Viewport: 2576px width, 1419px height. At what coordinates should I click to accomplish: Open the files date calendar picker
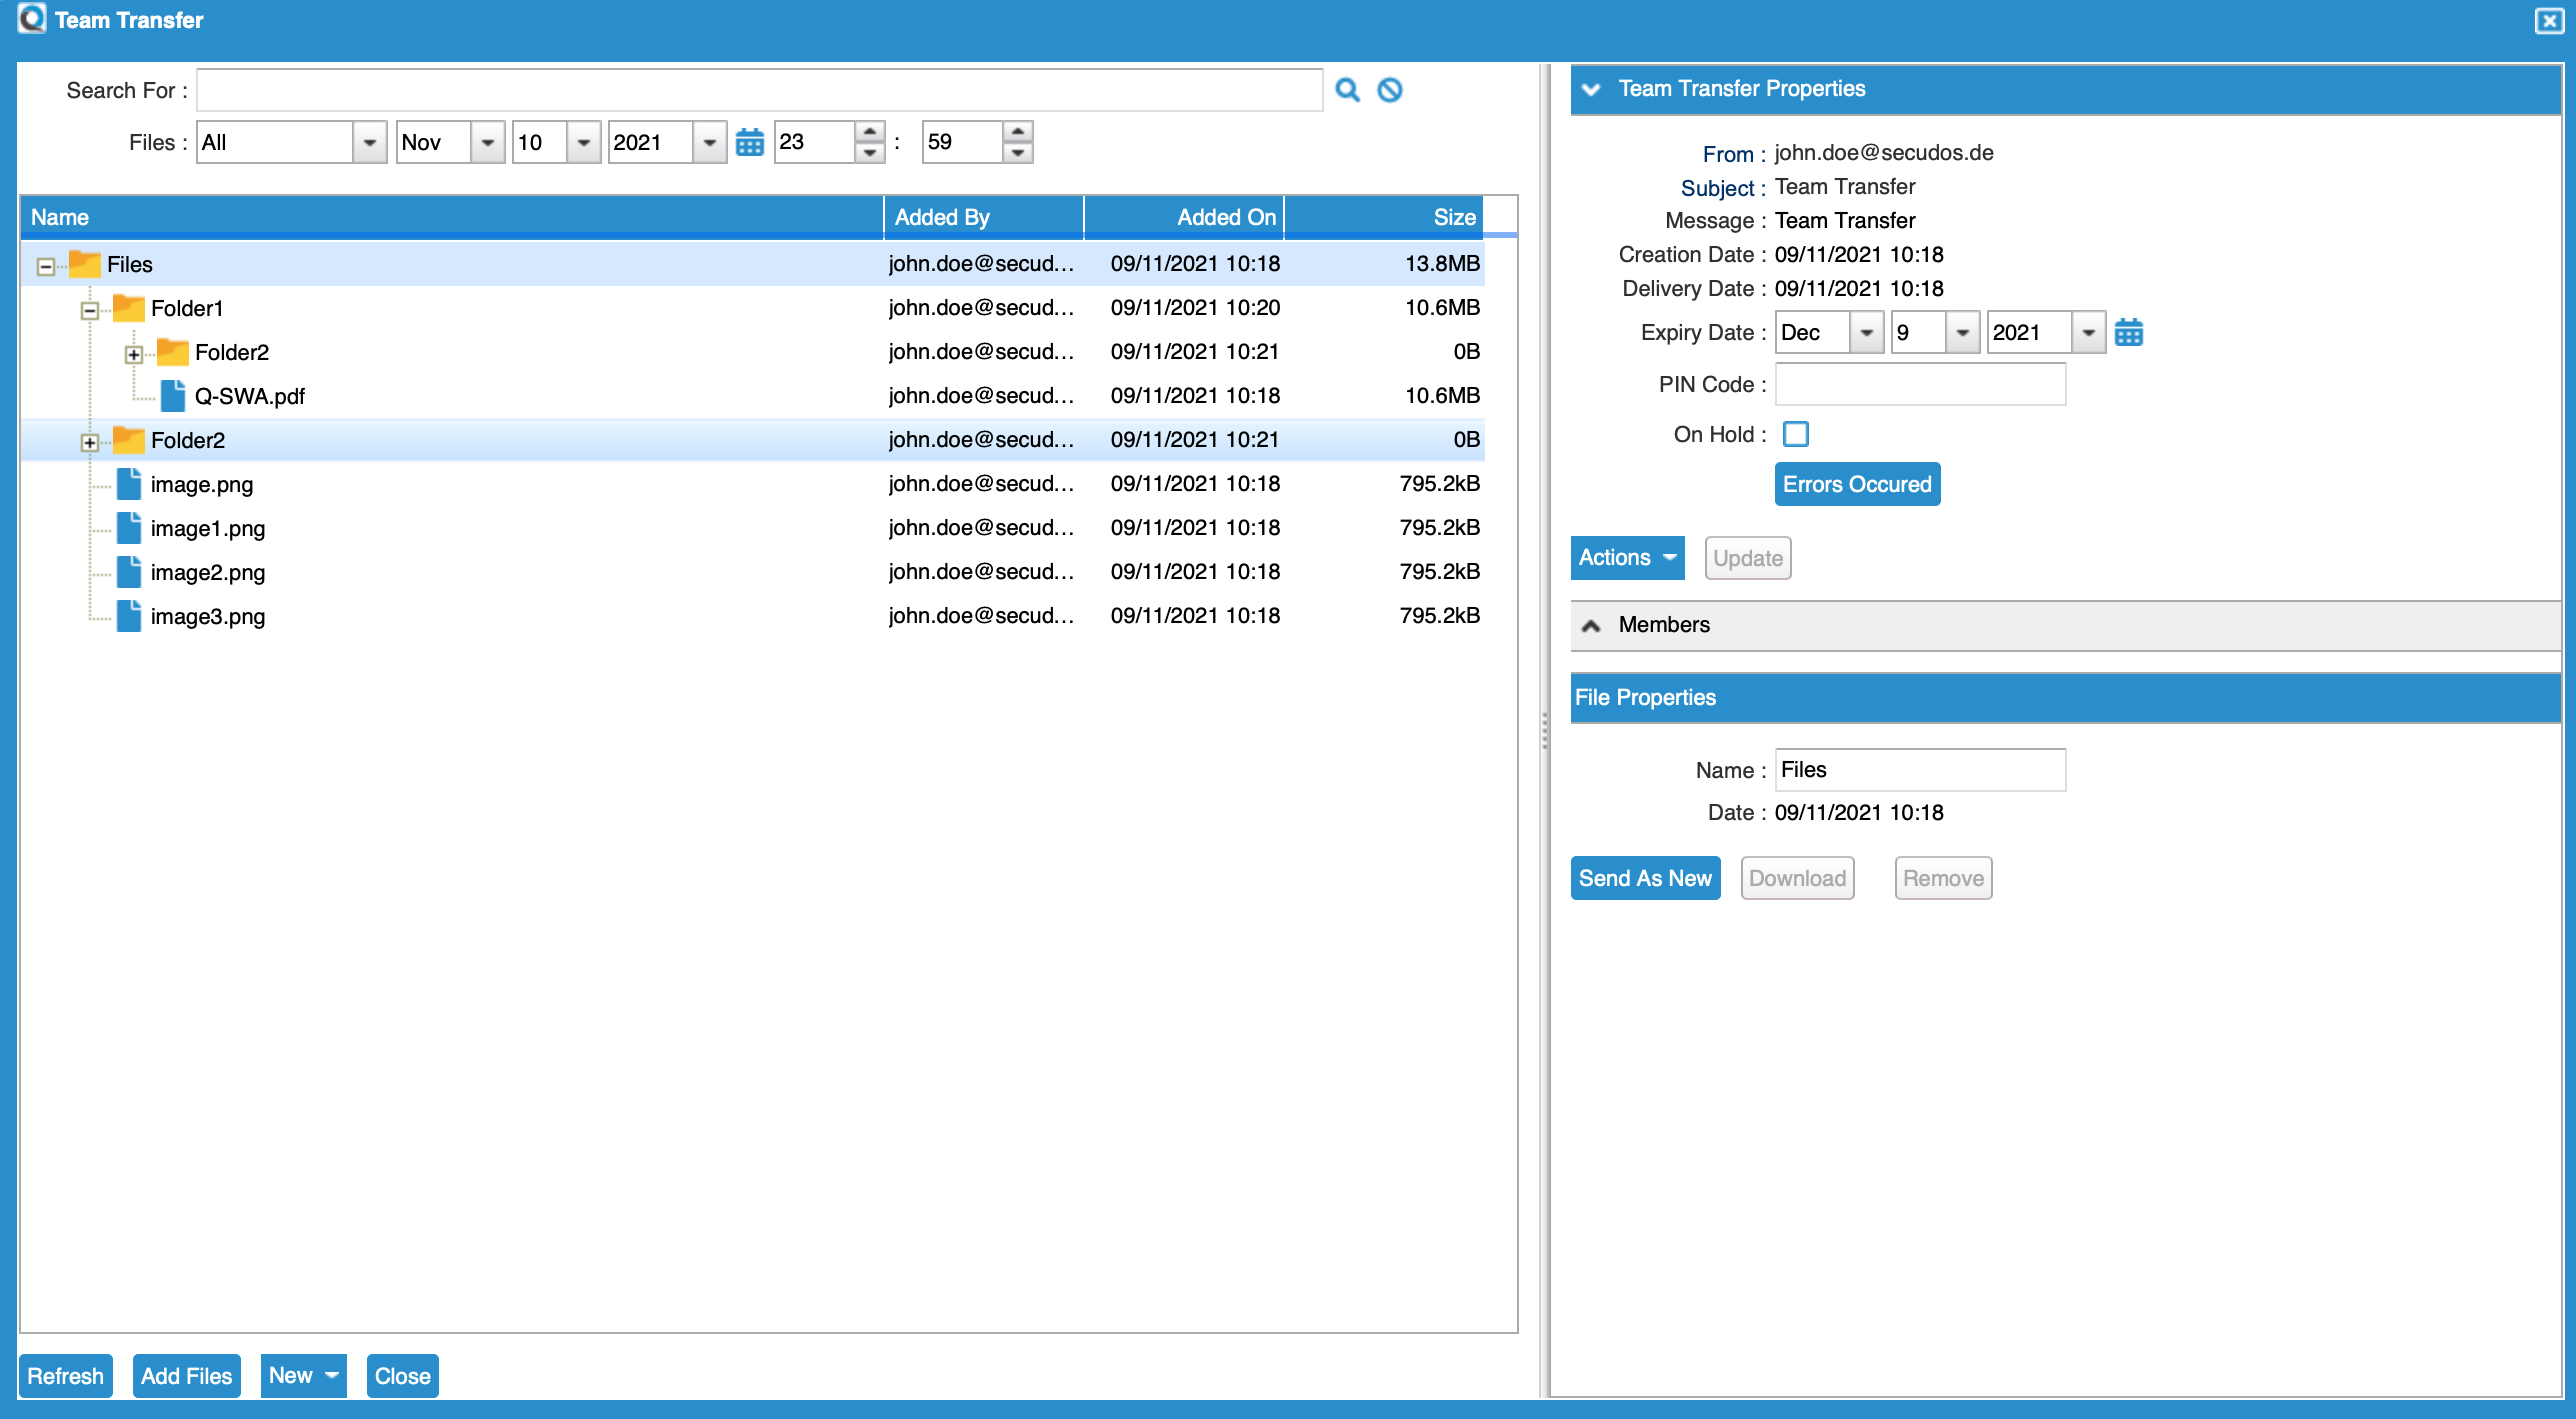click(x=749, y=142)
